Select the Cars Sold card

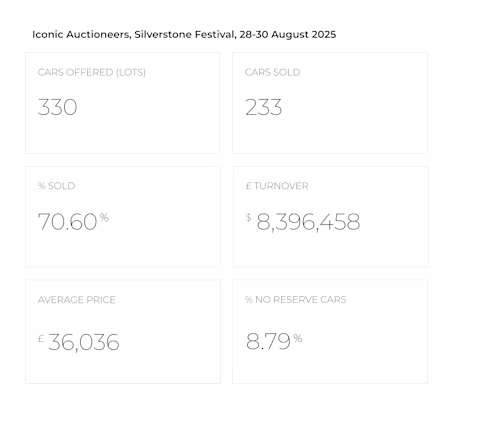pyautogui.click(x=330, y=103)
